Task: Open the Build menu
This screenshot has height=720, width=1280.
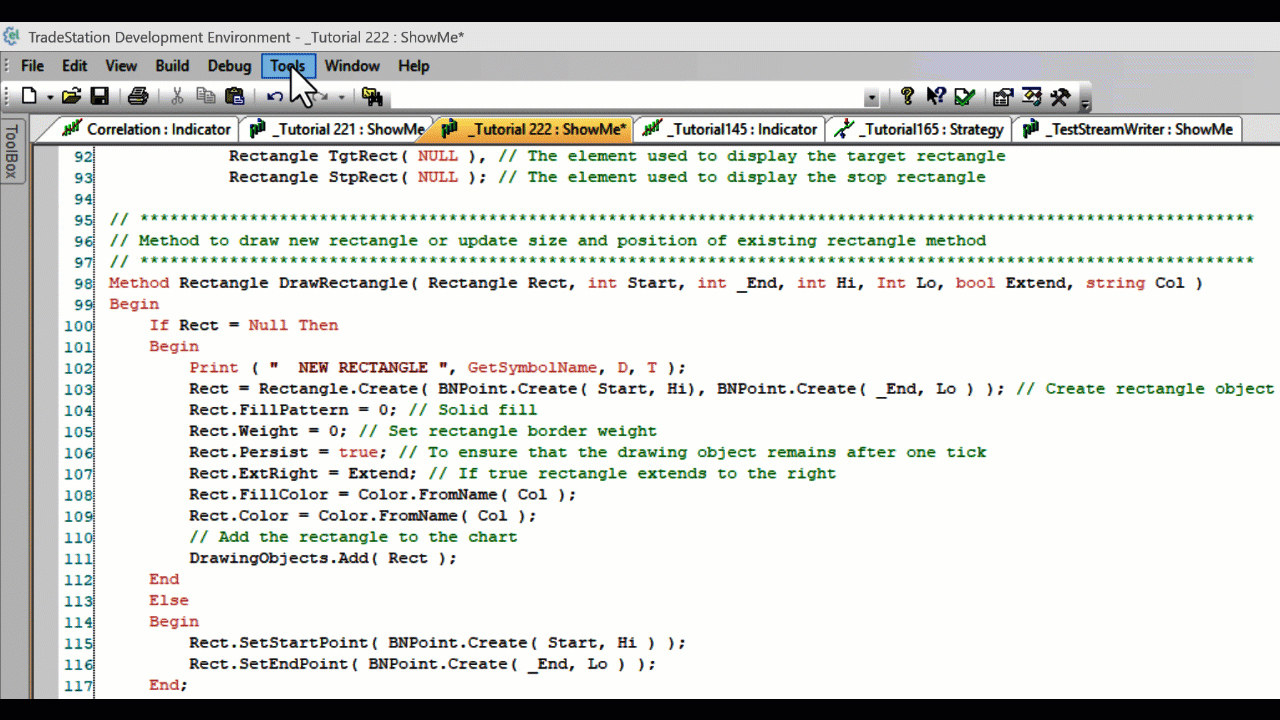Action: point(172,66)
